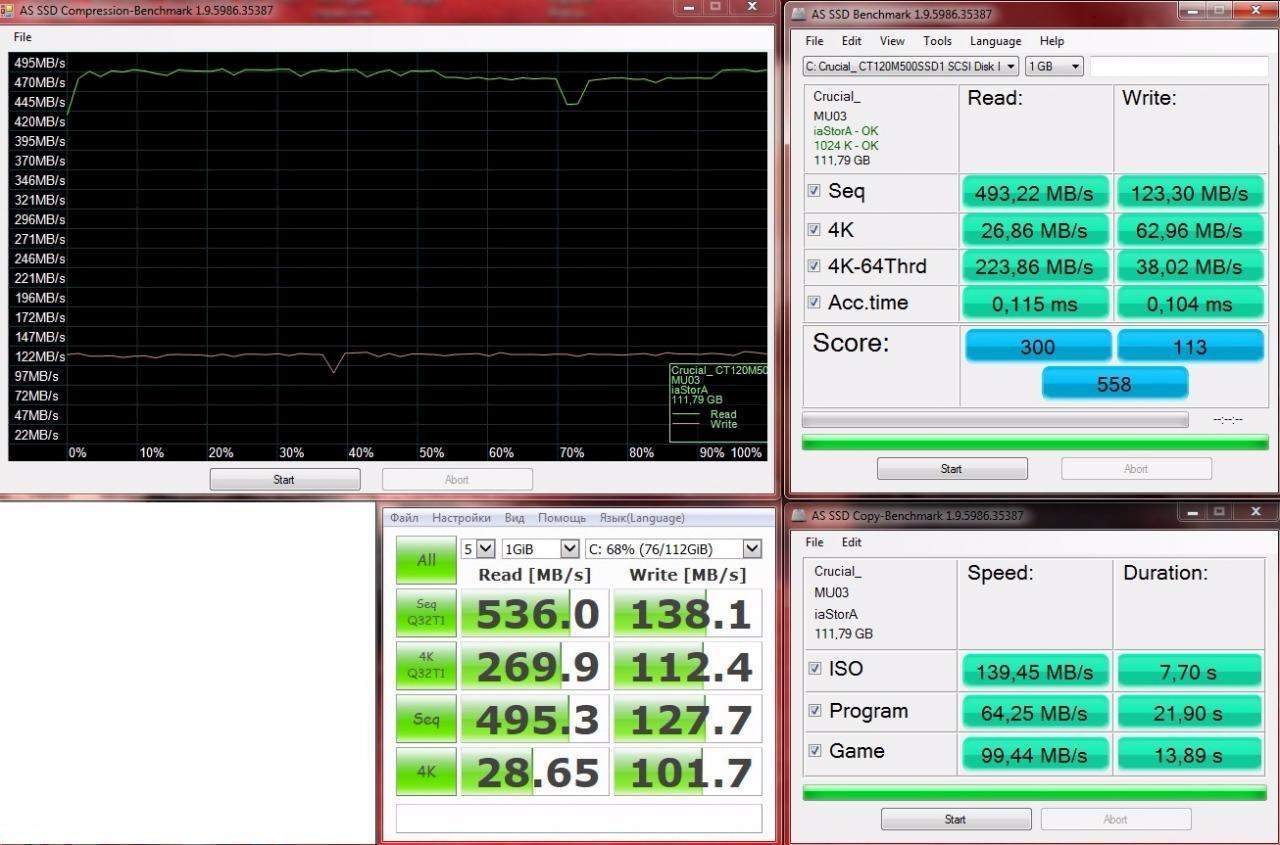The height and width of the screenshot is (845, 1280).
Task: Toggle the ISO copy test checkbox
Action: tap(815, 668)
